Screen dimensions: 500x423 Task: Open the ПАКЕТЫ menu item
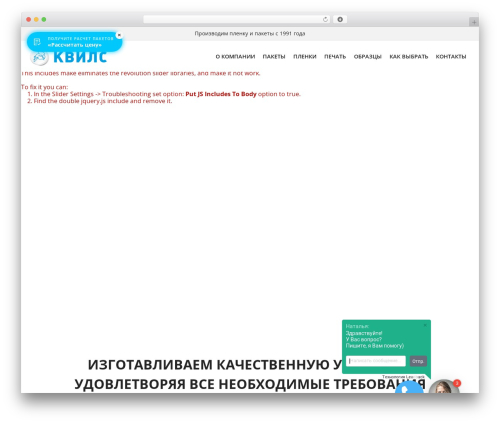click(x=274, y=57)
